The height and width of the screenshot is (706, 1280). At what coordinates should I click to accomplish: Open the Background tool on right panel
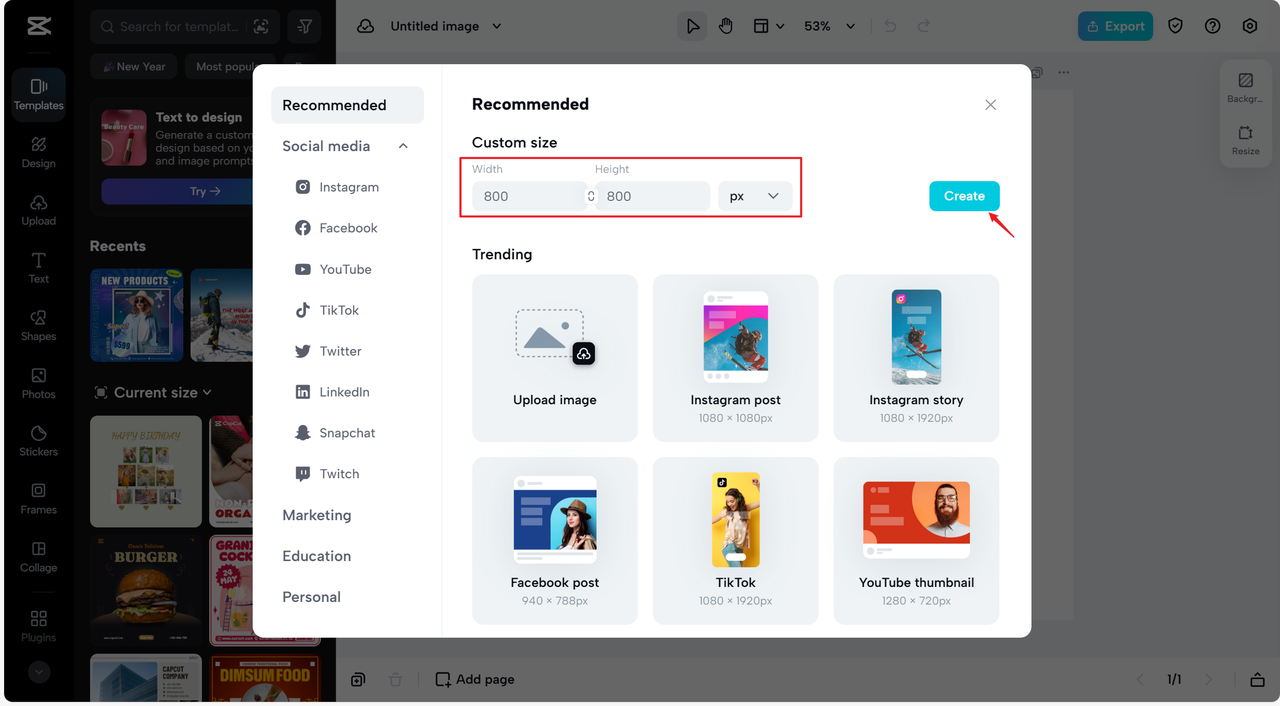pos(1245,87)
